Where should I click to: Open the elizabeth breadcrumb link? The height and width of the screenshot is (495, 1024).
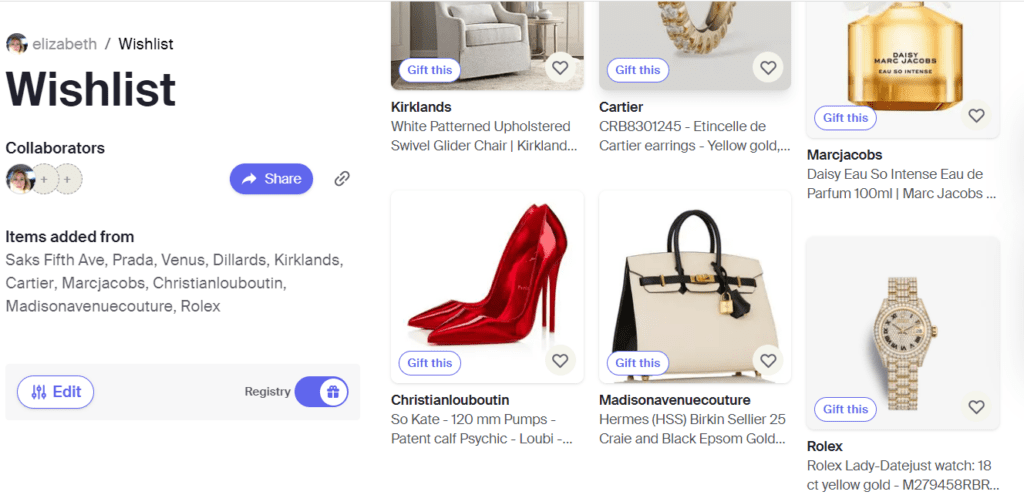point(64,44)
